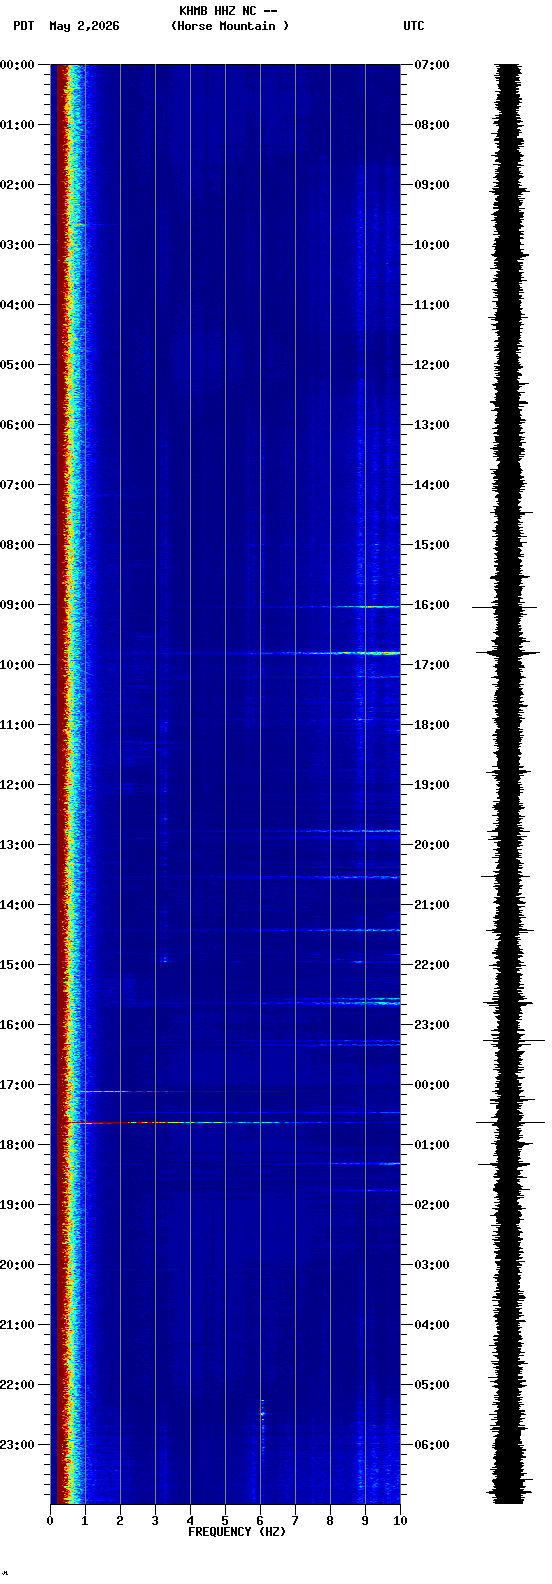This screenshot has height=1584, width=552.
Task: Click the 11:00 UTC time label
Action: tap(432, 305)
